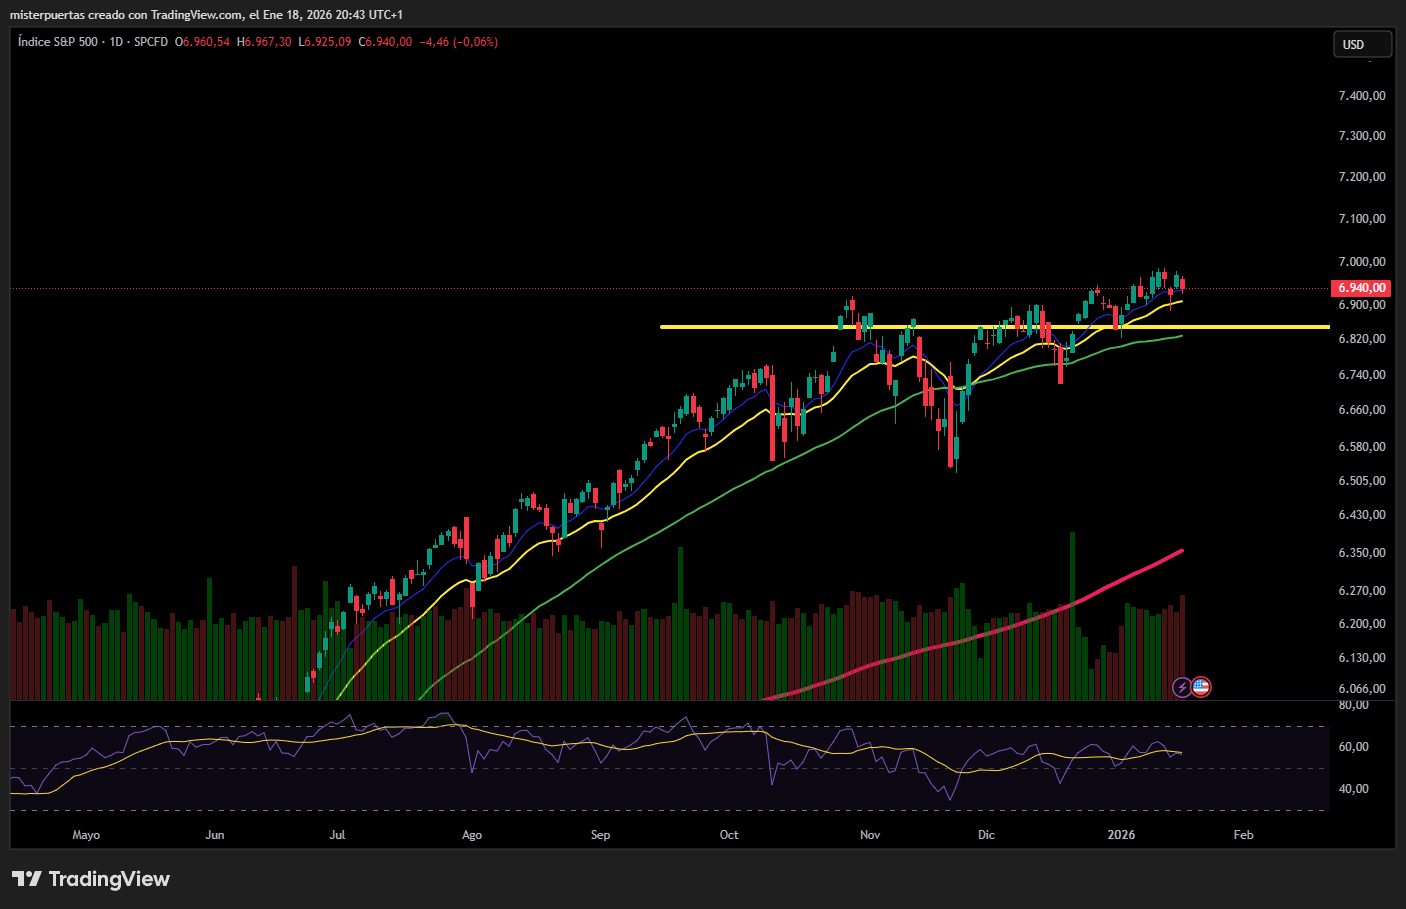Image resolution: width=1406 pixels, height=909 pixels.
Task: Click the US flag economic event icon
Action: [1201, 687]
